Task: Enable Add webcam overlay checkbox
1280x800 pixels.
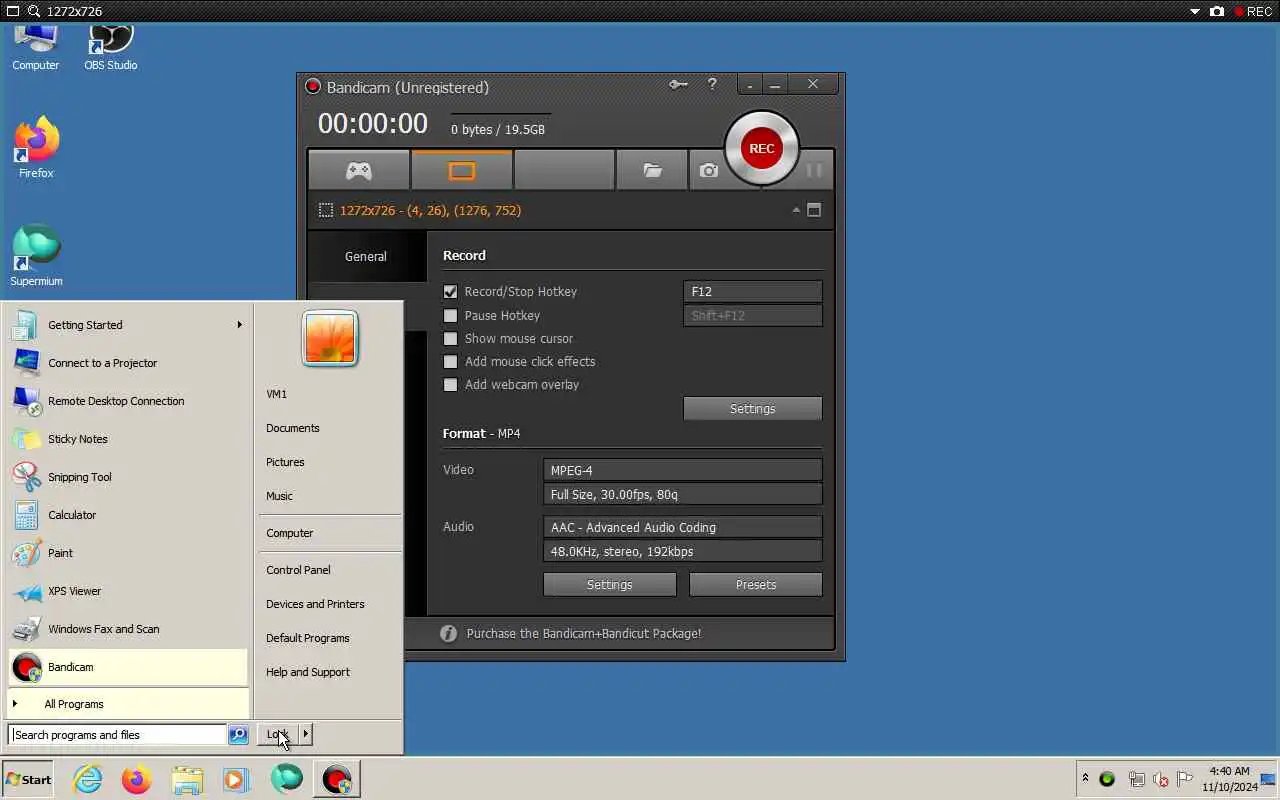Action: (x=450, y=384)
